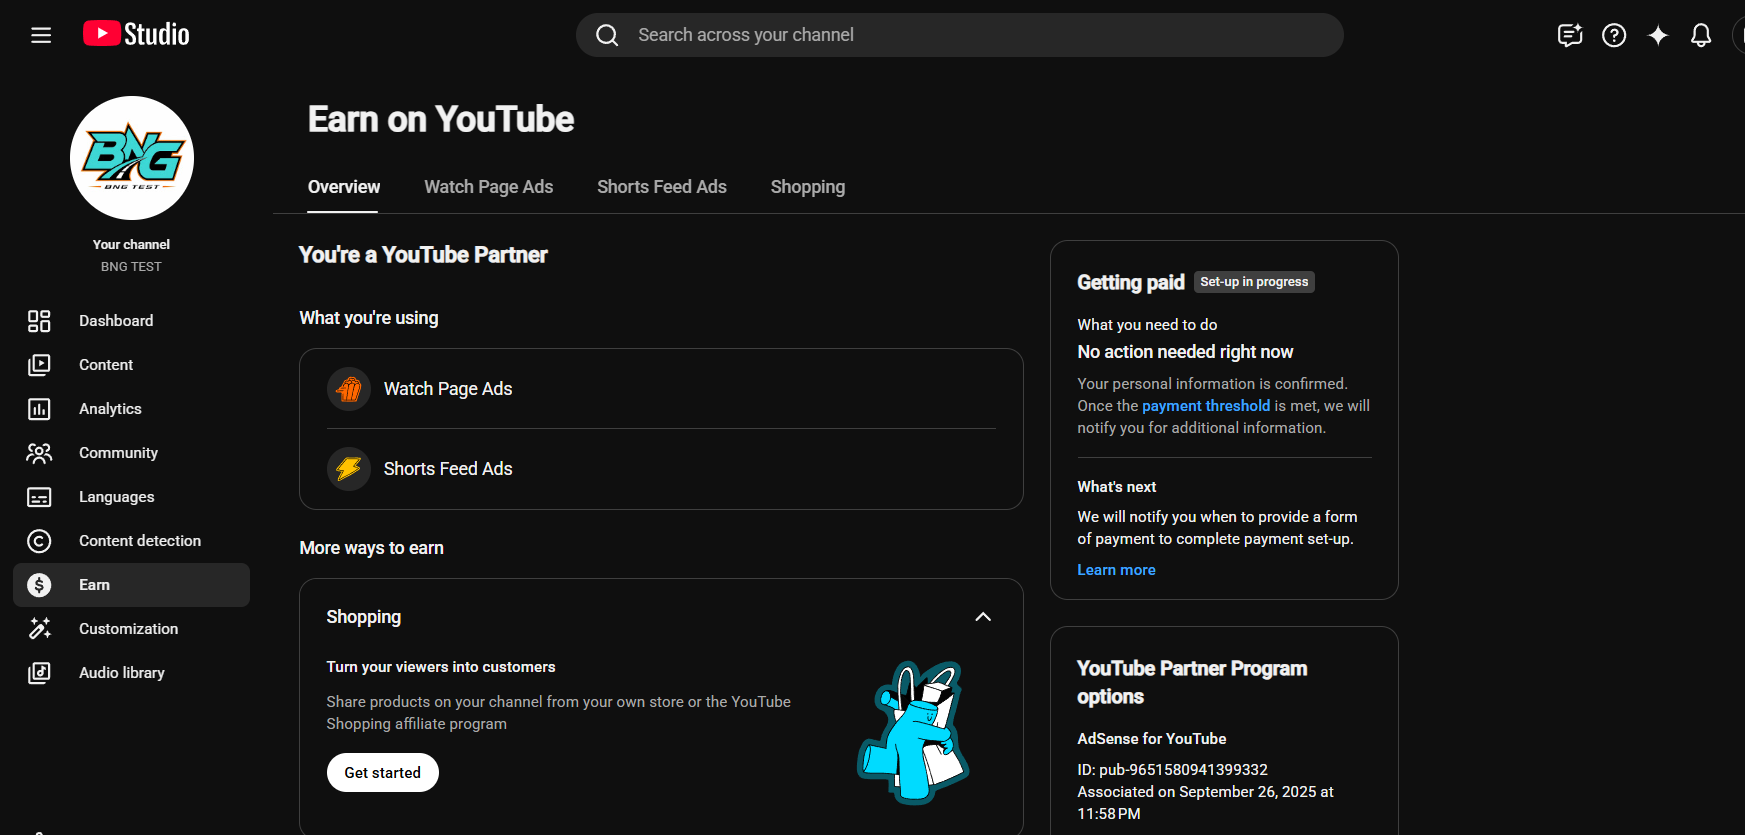Open Community in the sidebar
Screen dimensions: 1745x835
(132, 453)
